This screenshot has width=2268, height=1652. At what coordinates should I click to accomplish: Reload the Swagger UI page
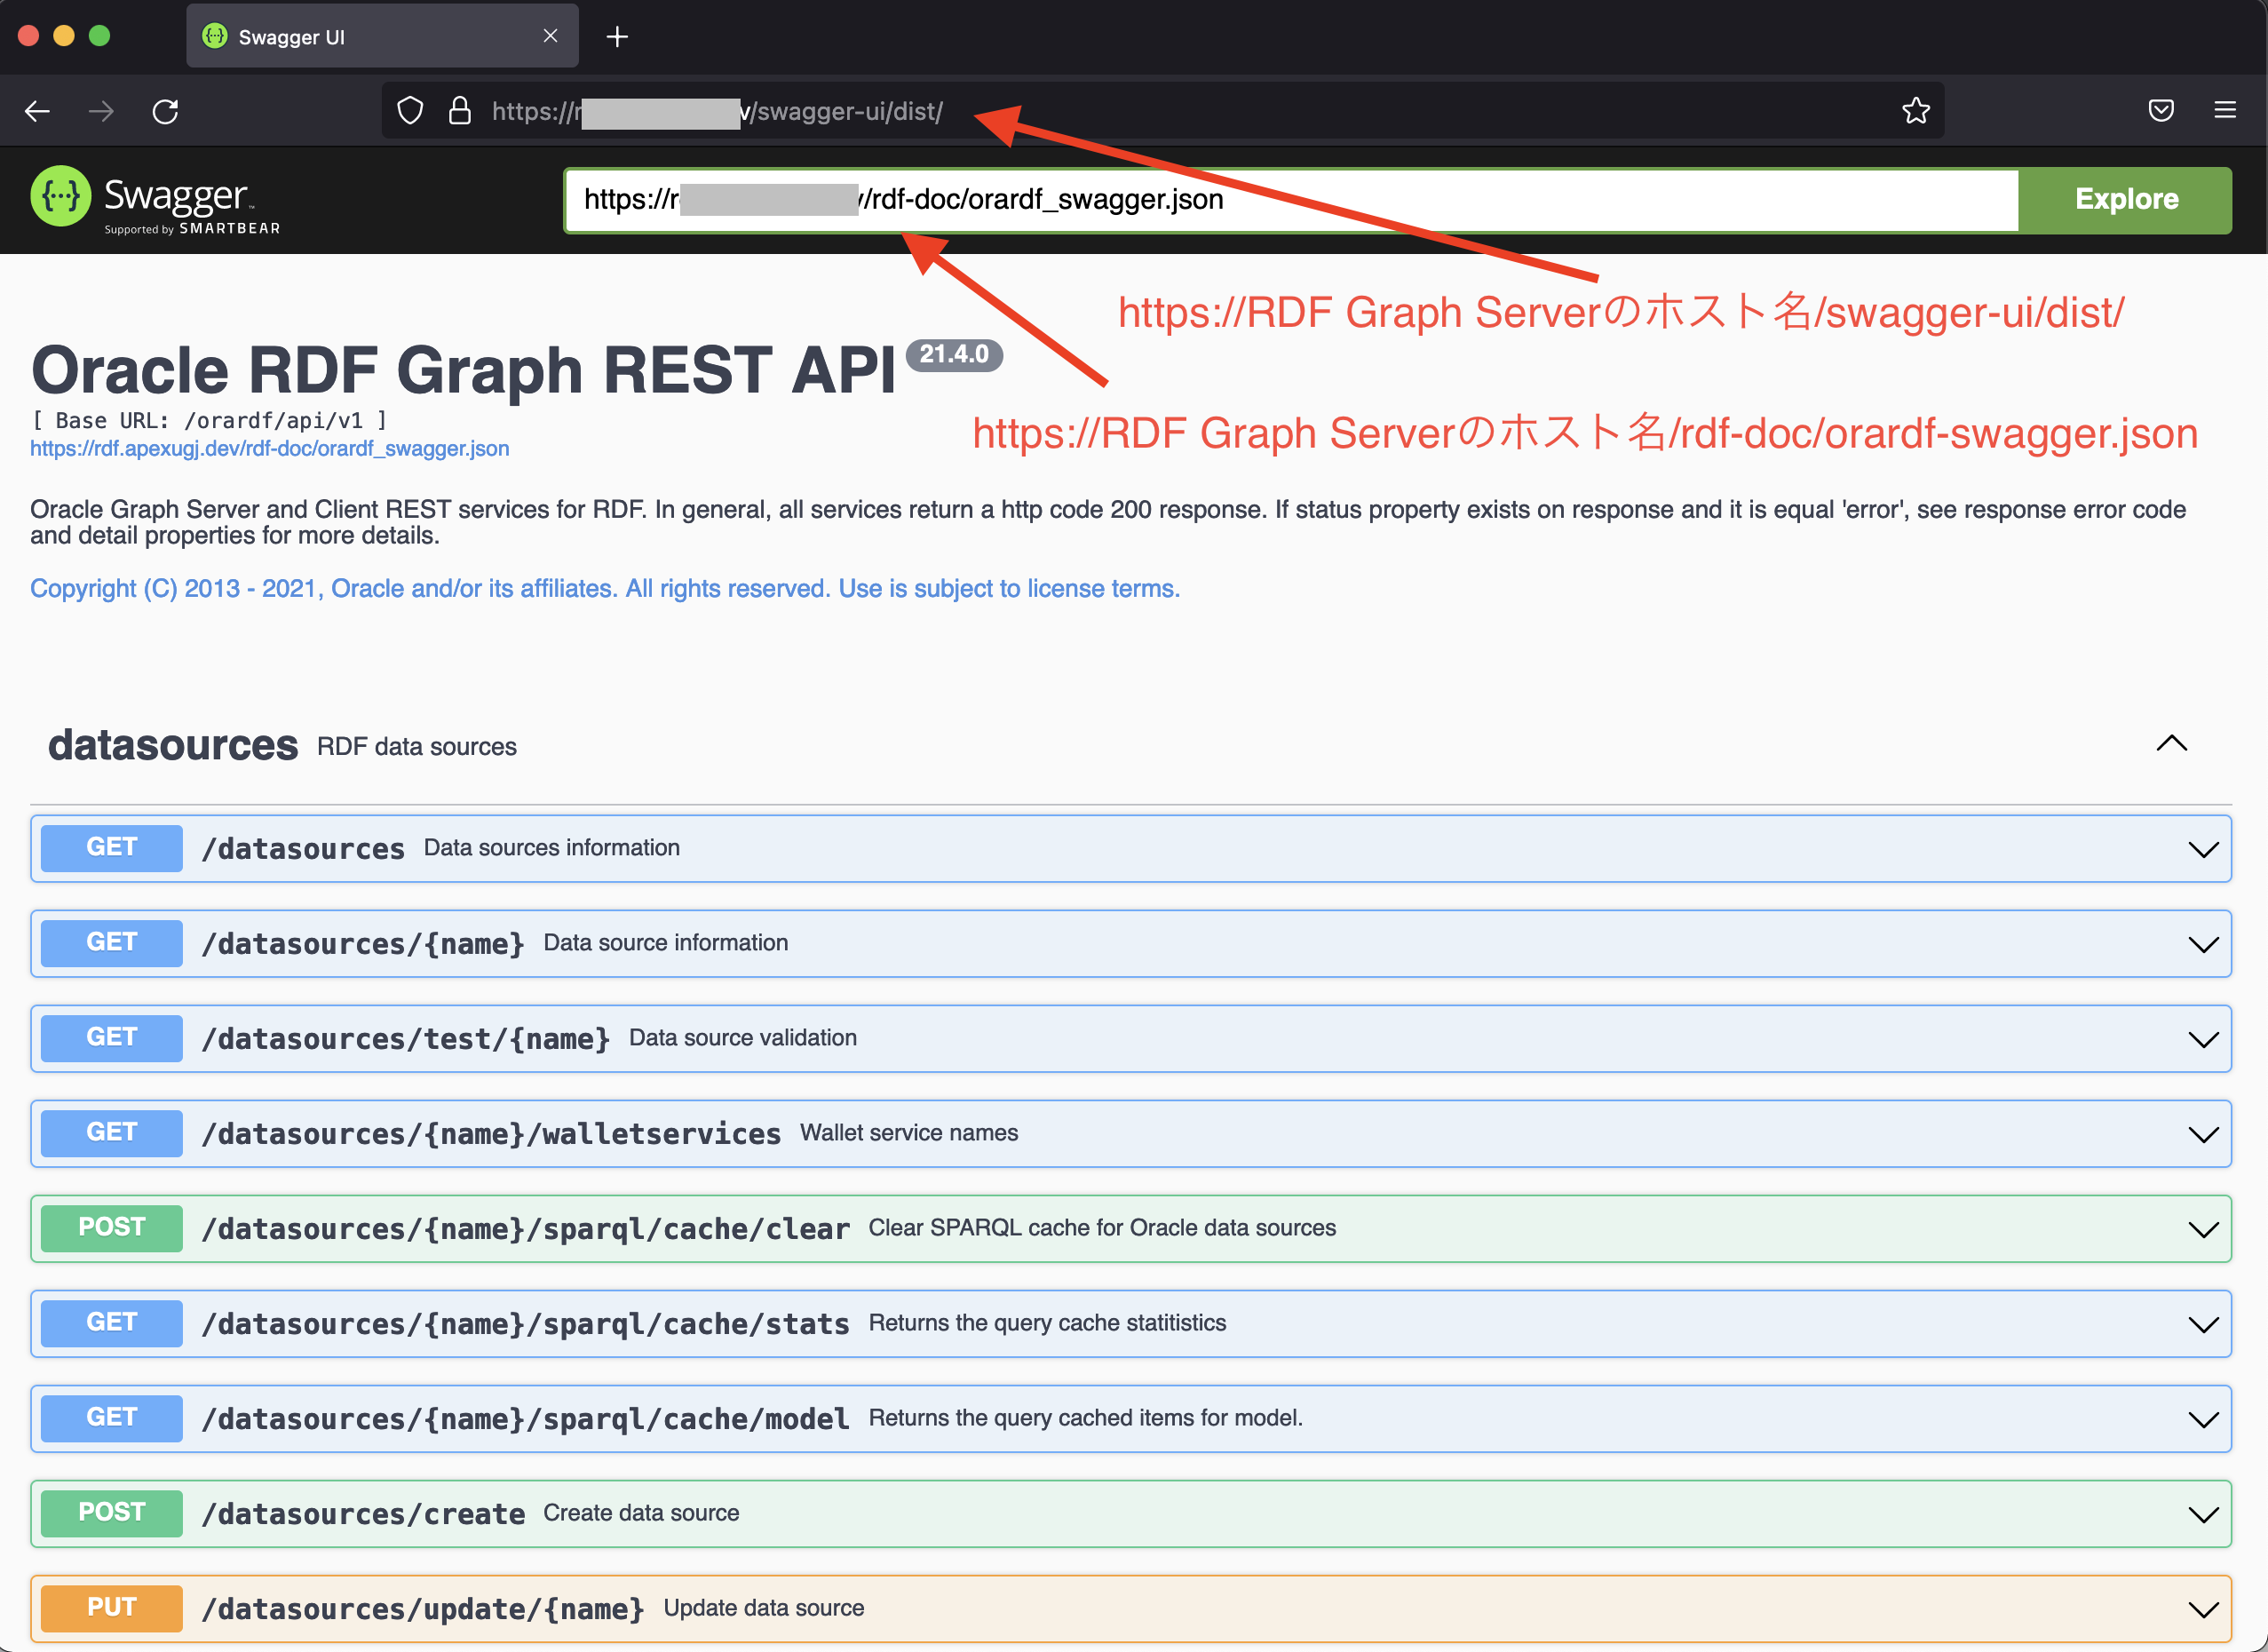click(x=166, y=111)
